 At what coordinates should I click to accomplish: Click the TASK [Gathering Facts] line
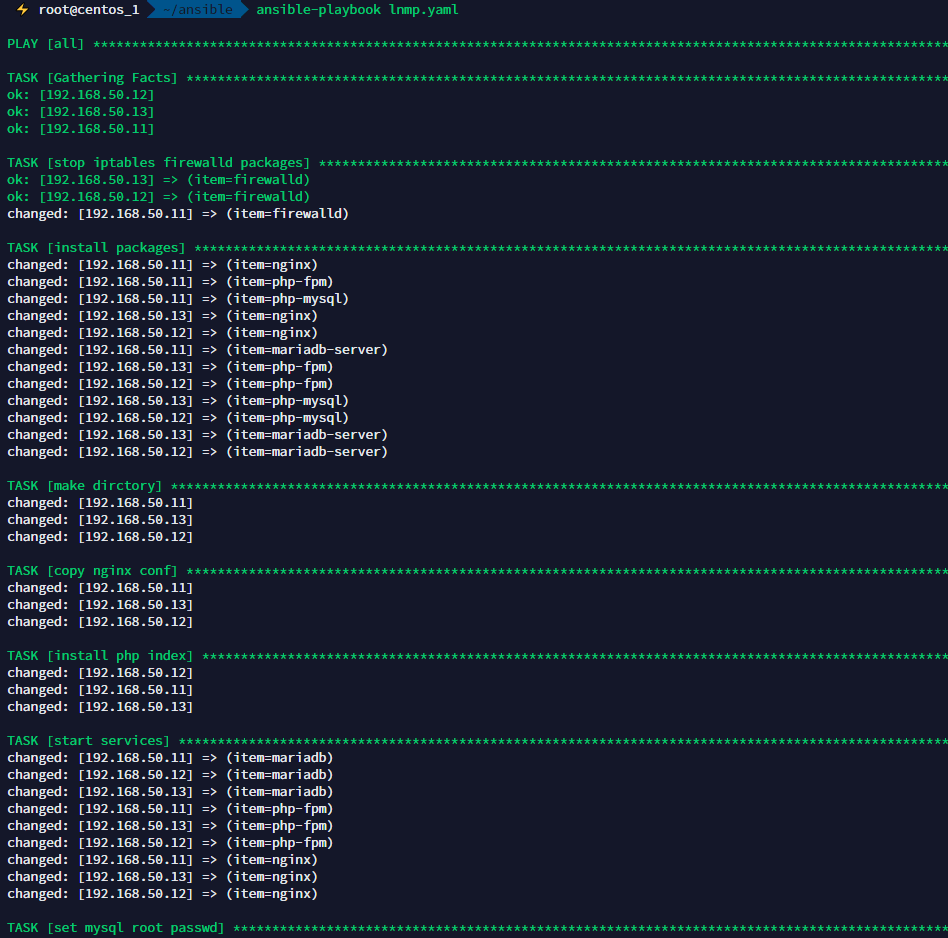click(x=93, y=78)
